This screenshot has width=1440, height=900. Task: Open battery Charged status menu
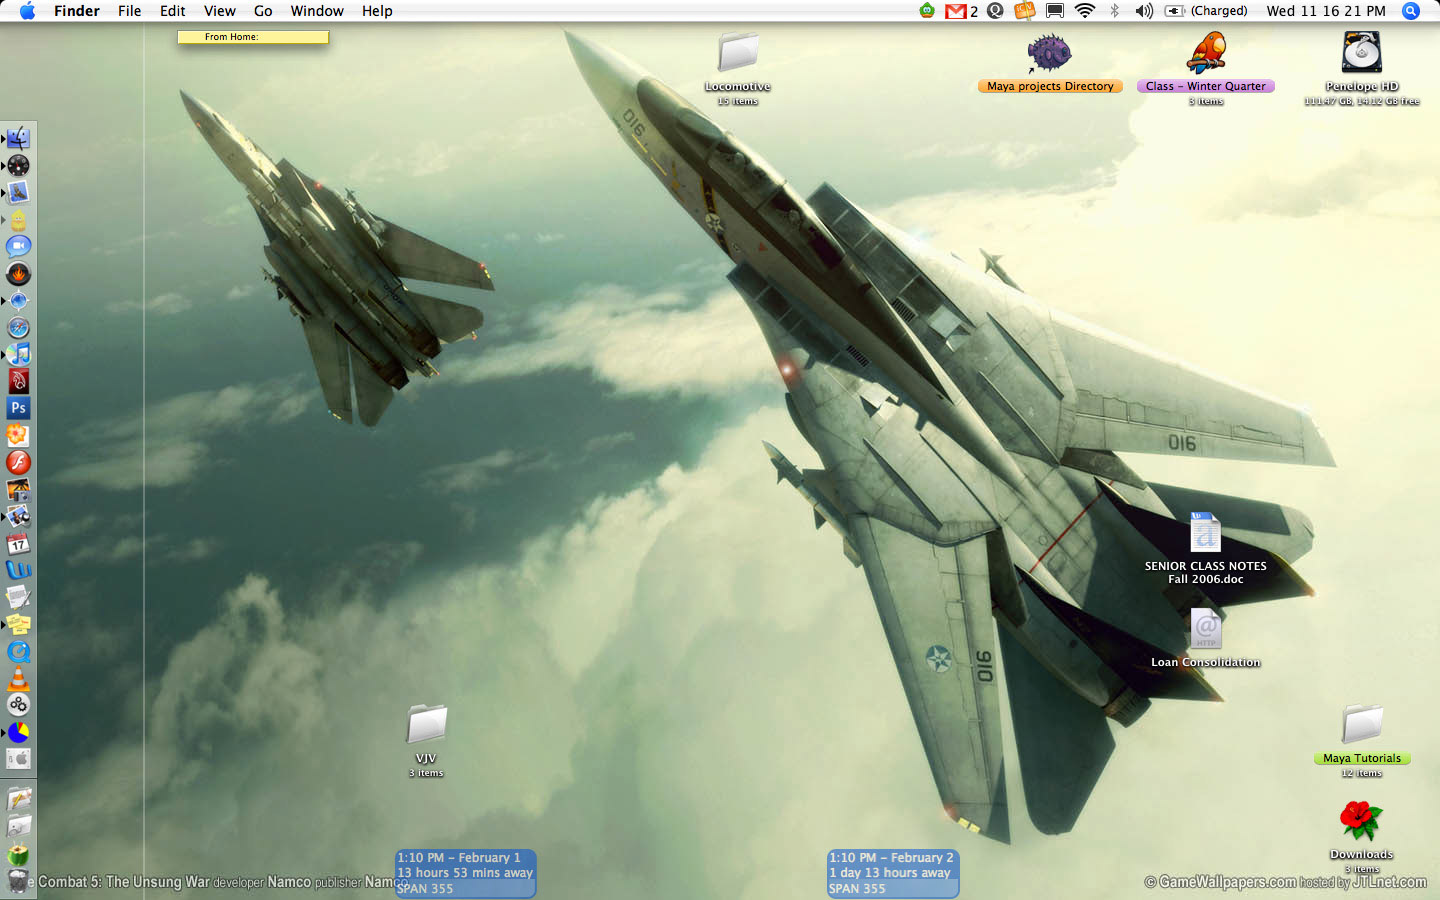[x=1206, y=11]
